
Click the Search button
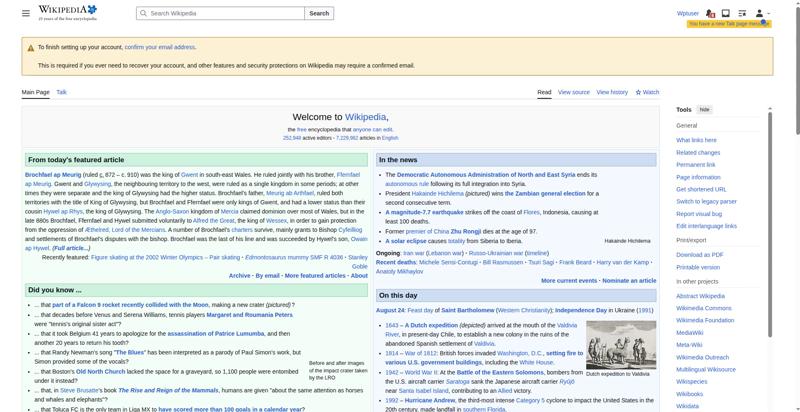(x=319, y=13)
